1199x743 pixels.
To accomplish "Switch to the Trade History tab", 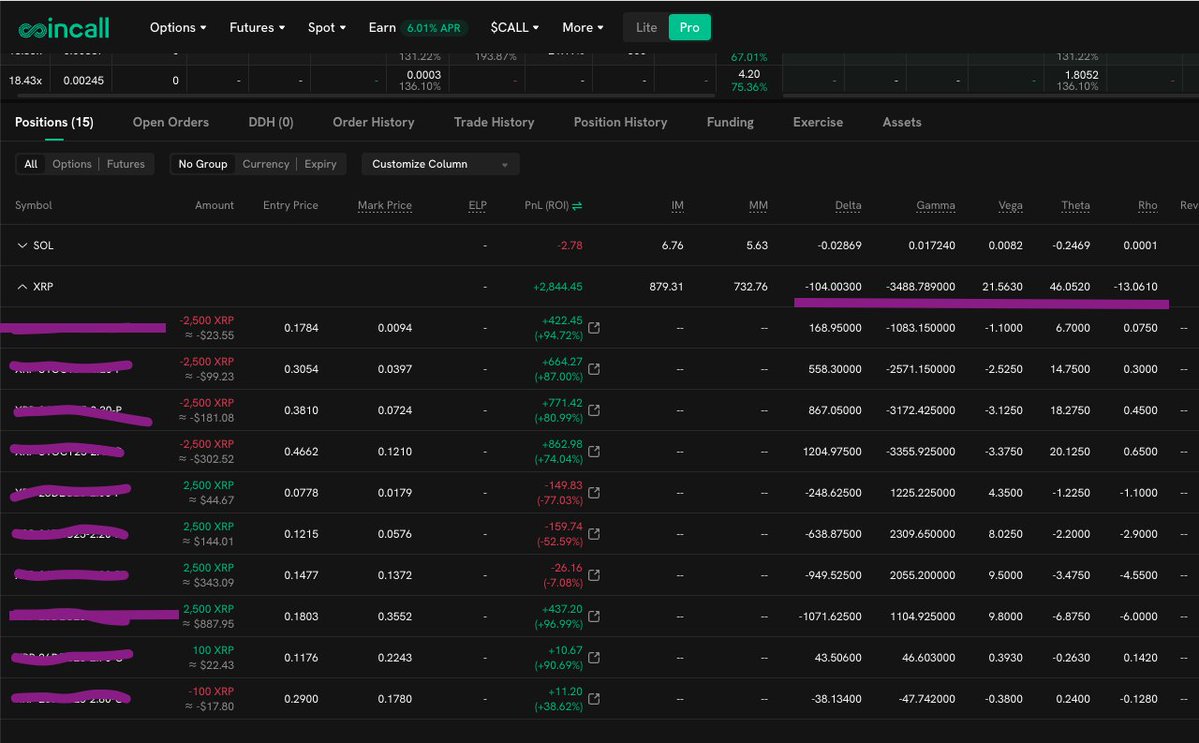I will click(x=493, y=122).
